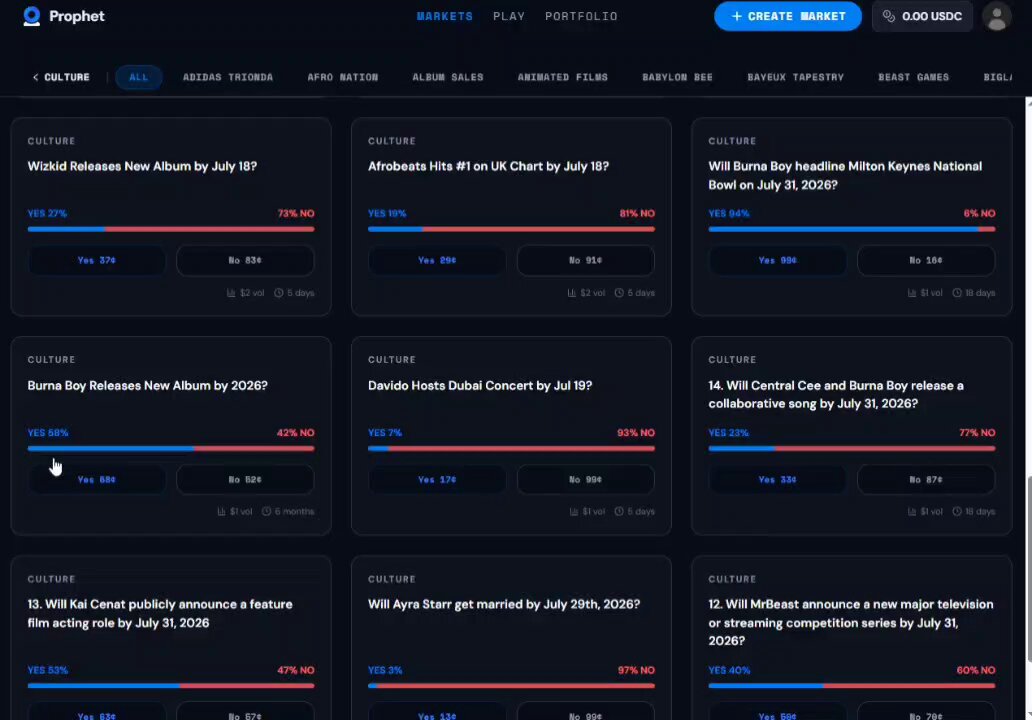
Task: Open the 0.00 USDC balance button
Action: pyautogui.click(x=922, y=16)
